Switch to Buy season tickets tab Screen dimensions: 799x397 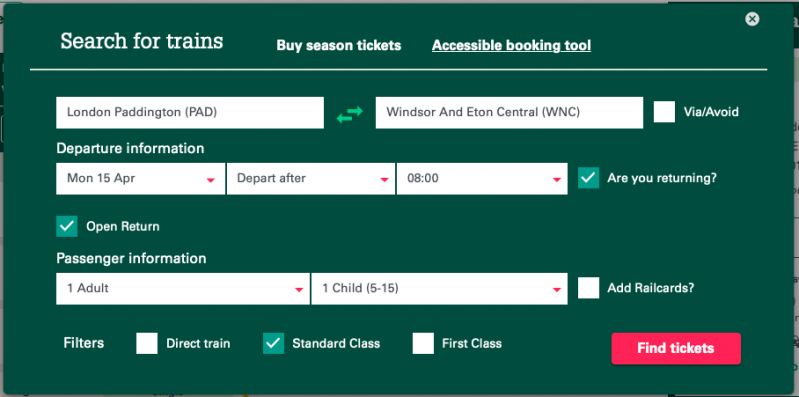click(x=339, y=45)
